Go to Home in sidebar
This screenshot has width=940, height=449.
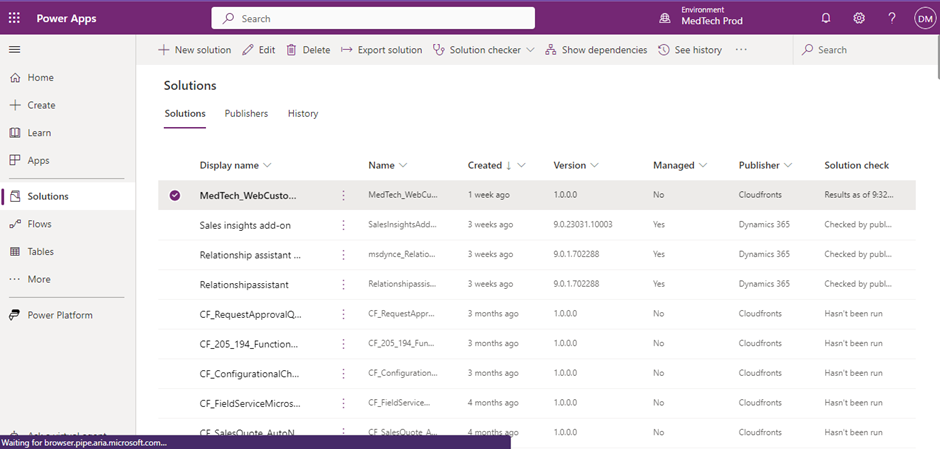40,77
